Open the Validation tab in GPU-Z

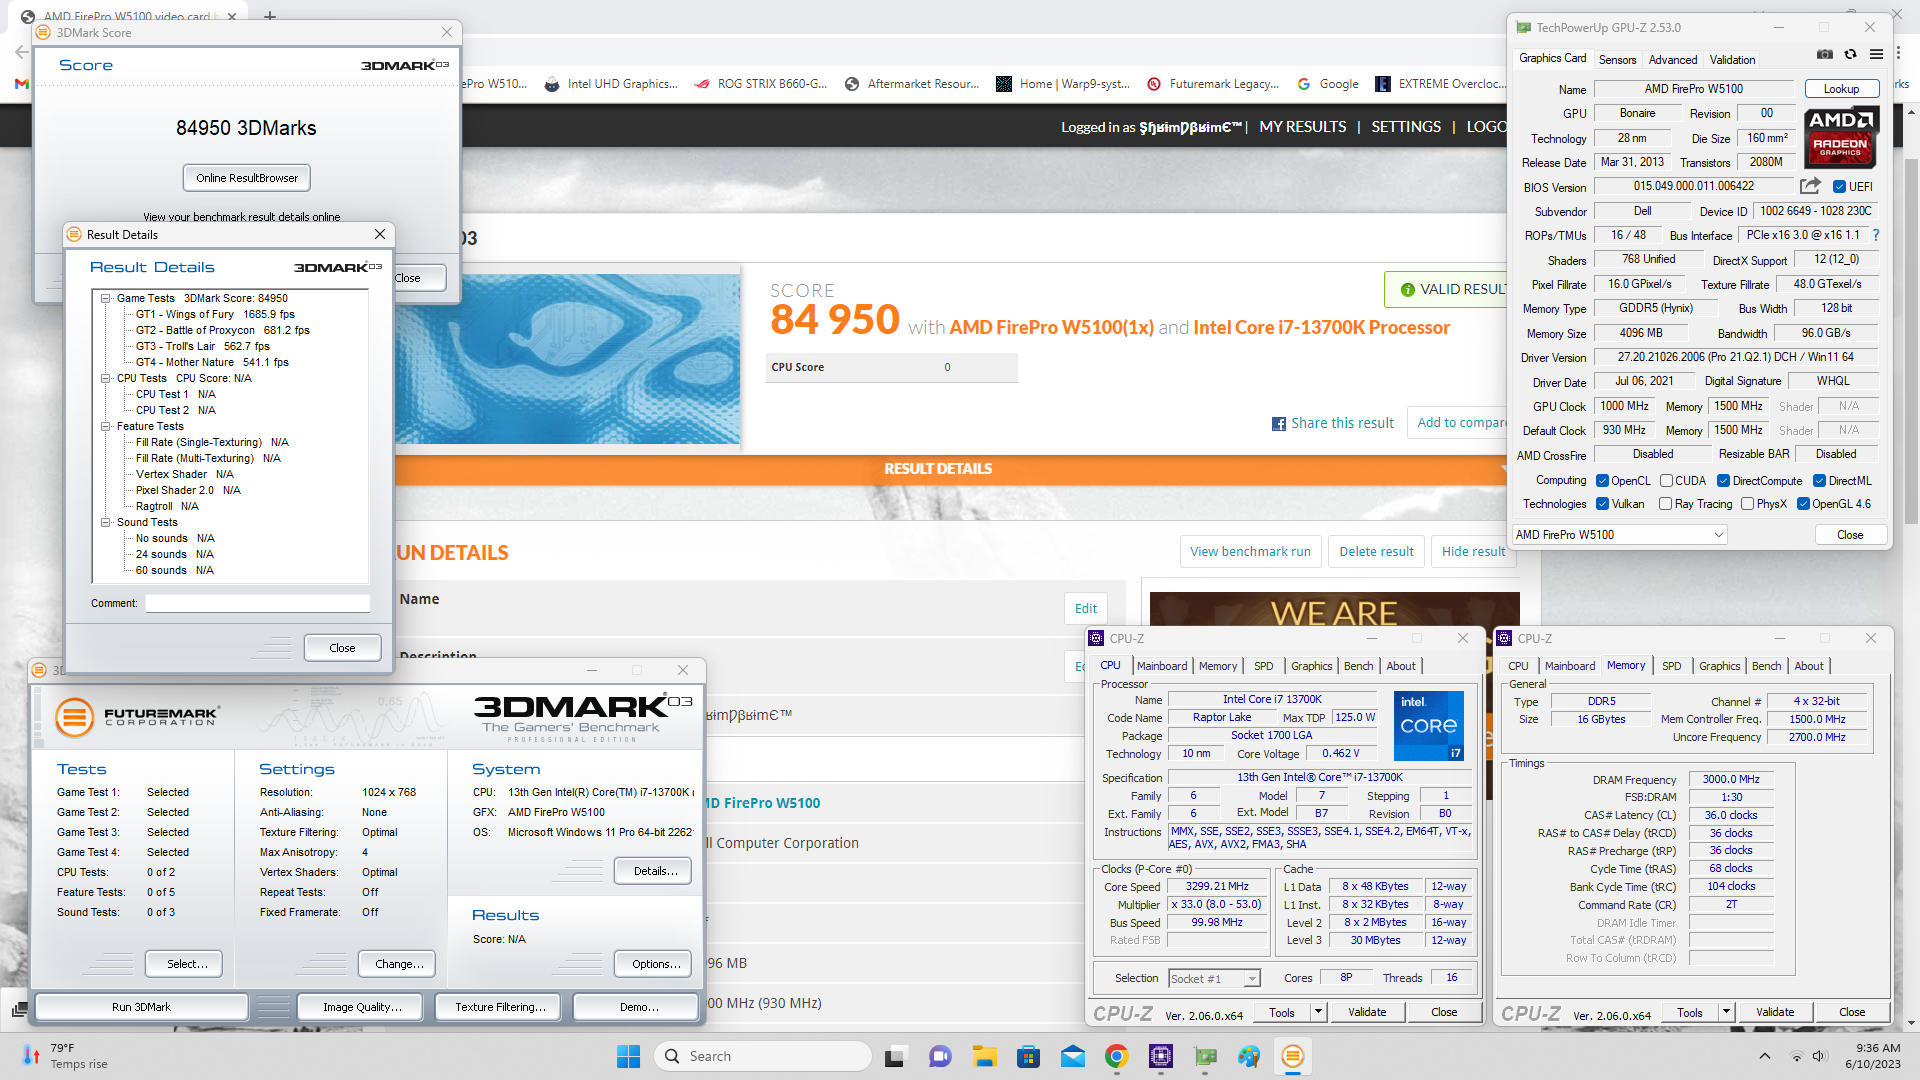pos(1732,60)
